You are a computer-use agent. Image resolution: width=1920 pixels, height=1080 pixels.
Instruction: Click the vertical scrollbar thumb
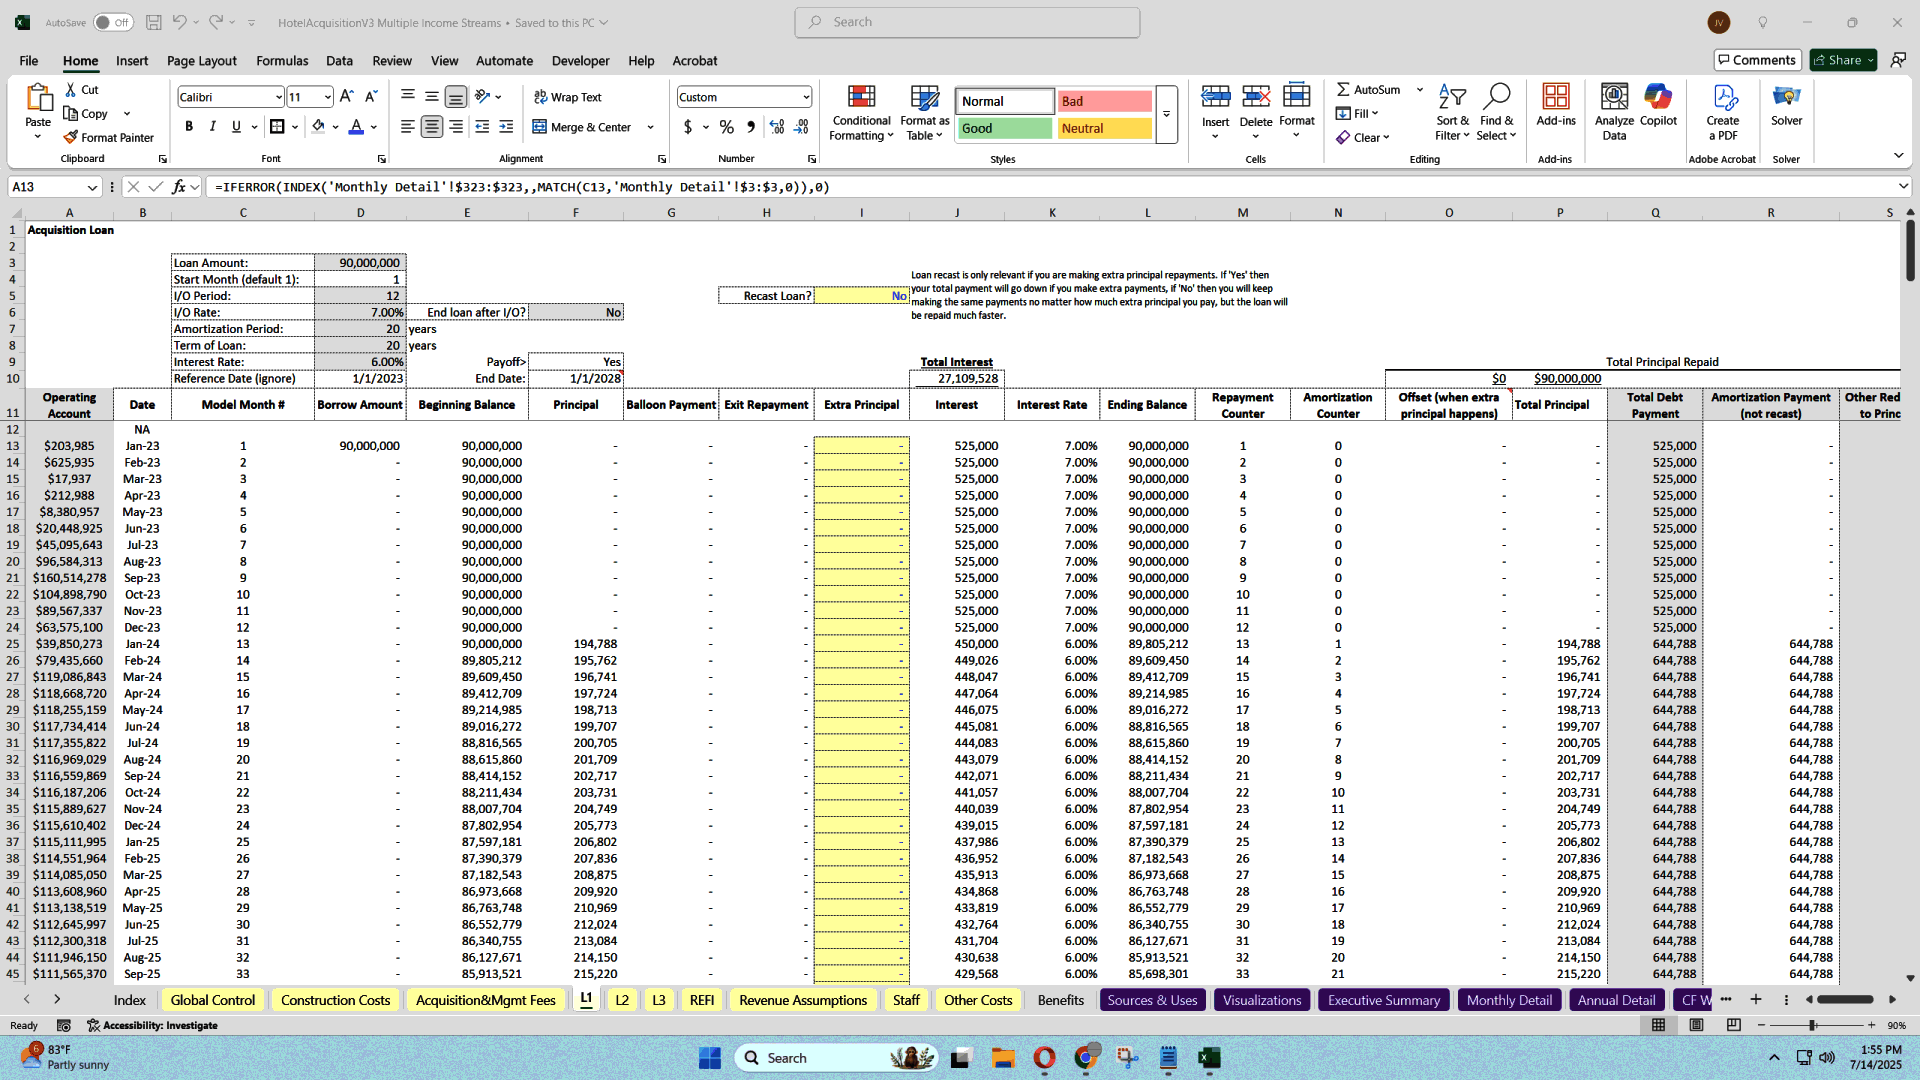click(x=1910, y=250)
